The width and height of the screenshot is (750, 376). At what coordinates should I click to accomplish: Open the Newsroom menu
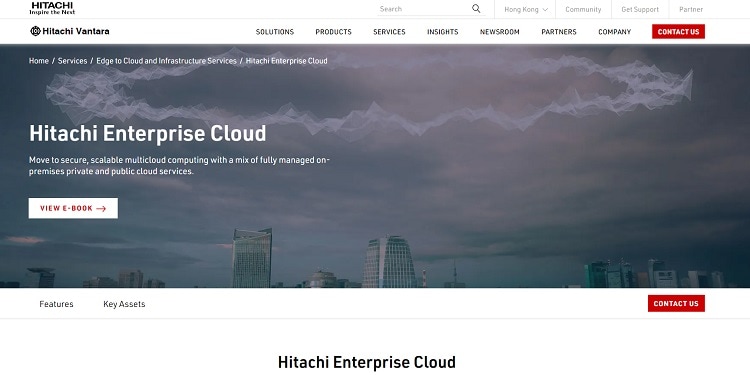[499, 32]
